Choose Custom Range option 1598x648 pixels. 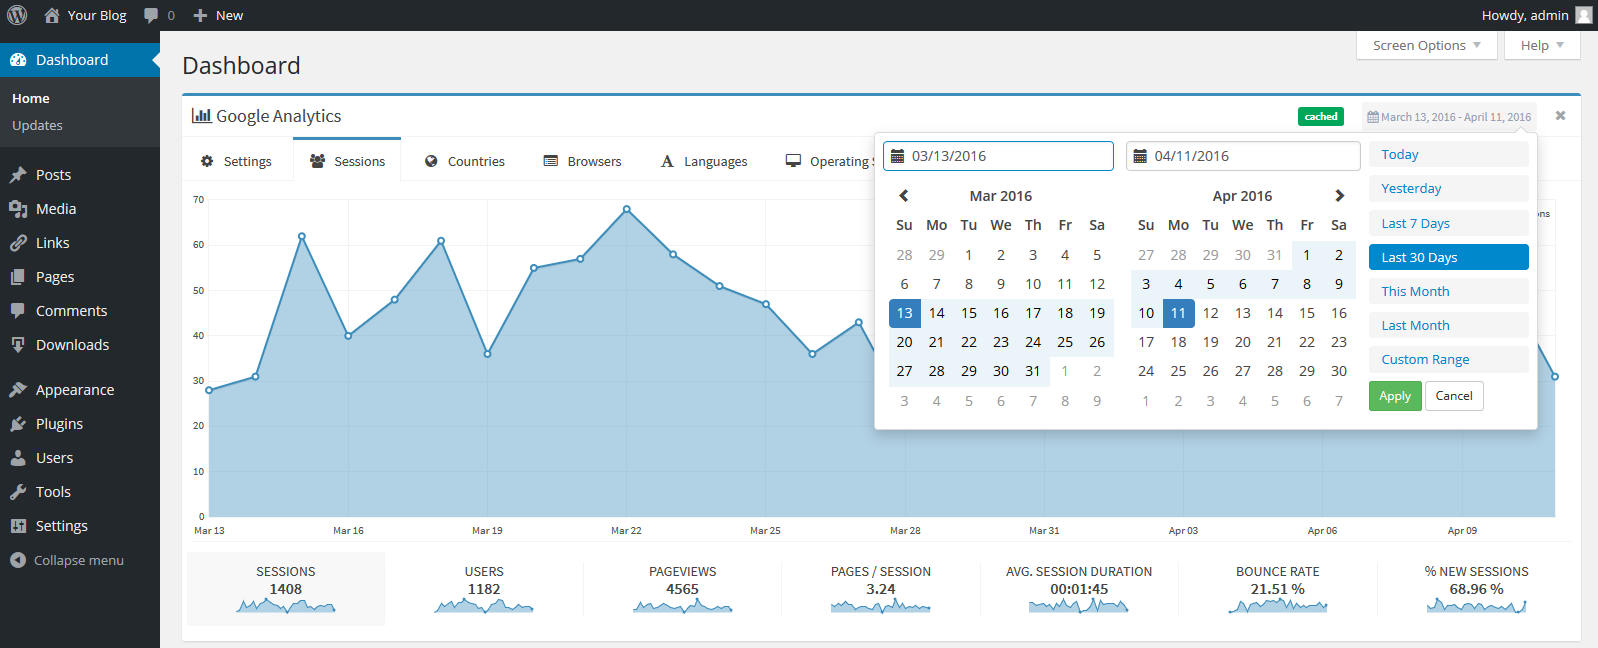pyautogui.click(x=1448, y=359)
